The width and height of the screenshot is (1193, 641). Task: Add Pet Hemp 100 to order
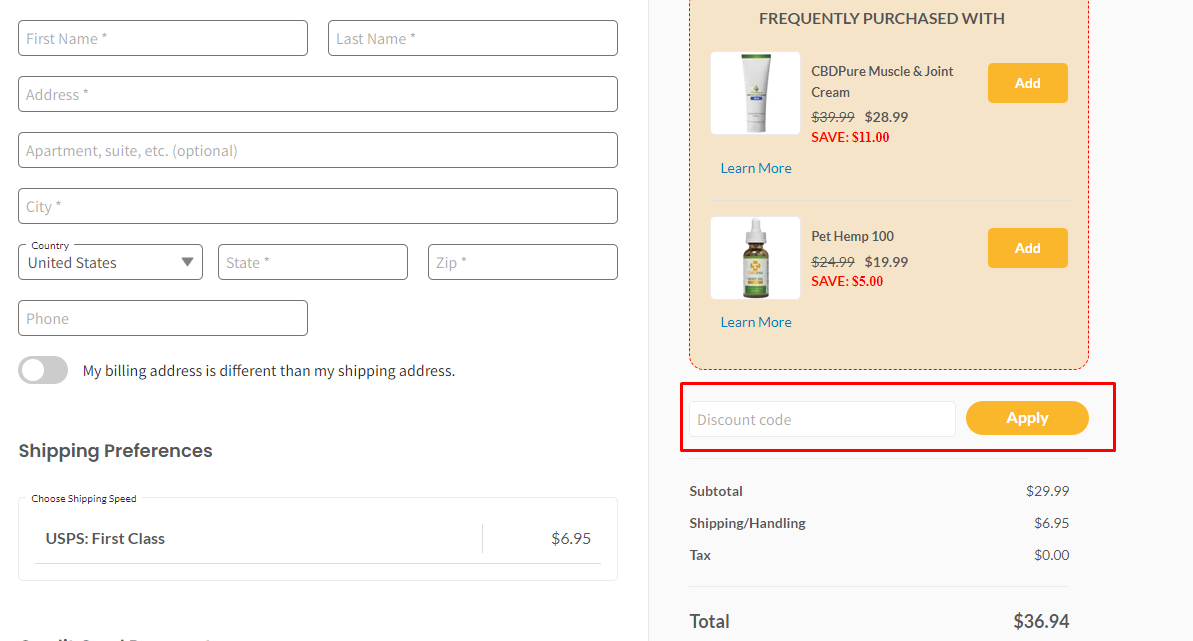[1027, 248]
